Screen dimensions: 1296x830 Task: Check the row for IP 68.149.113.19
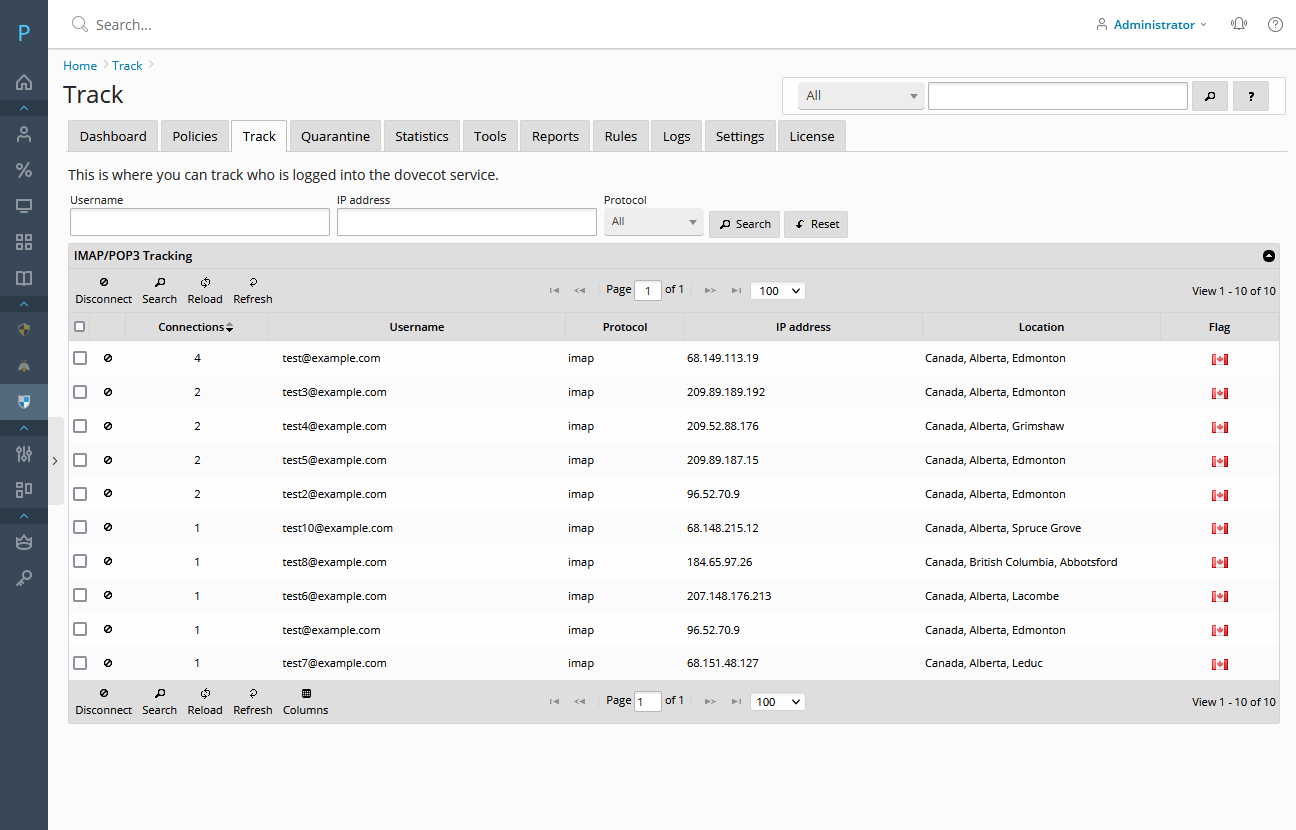(80, 358)
